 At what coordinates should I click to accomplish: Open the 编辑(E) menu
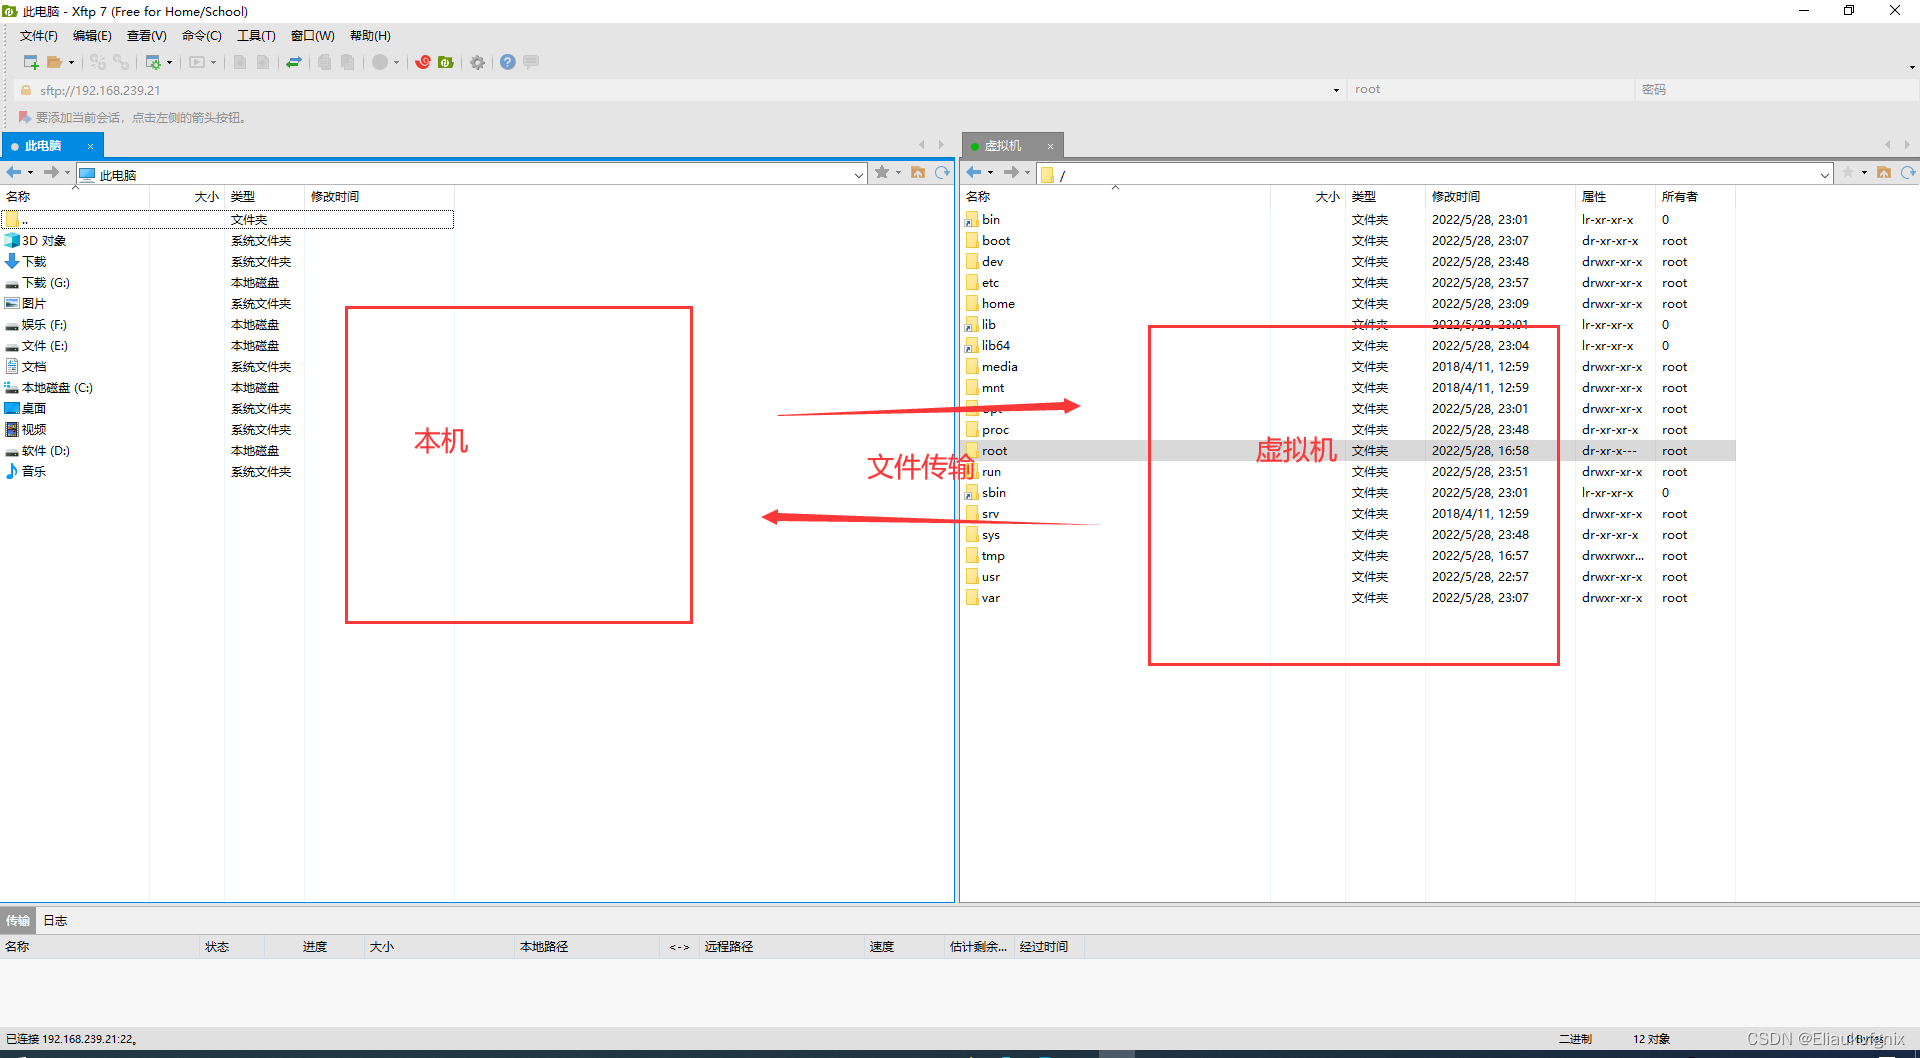(92, 36)
